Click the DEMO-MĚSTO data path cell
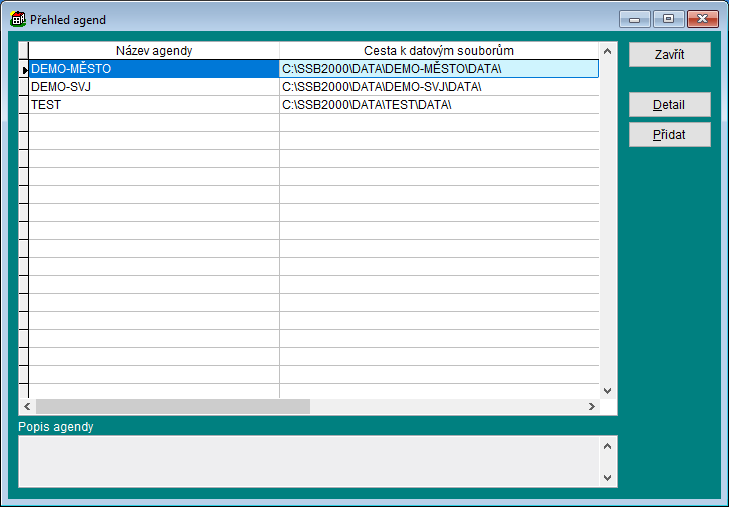The height and width of the screenshot is (507, 729). click(439, 69)
